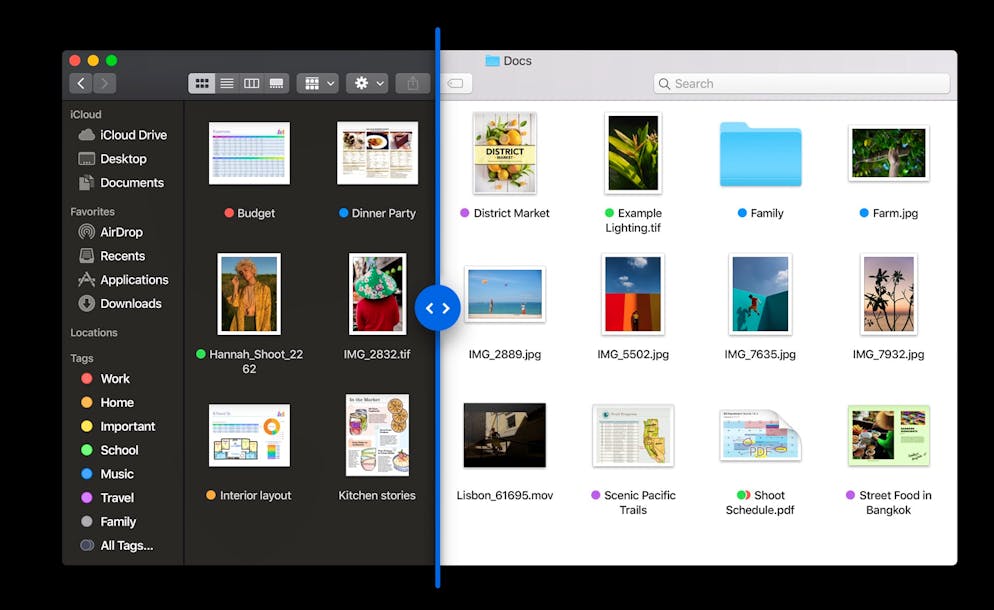
Task: Select Documents in the iCloud section
Action: [131, 183]
